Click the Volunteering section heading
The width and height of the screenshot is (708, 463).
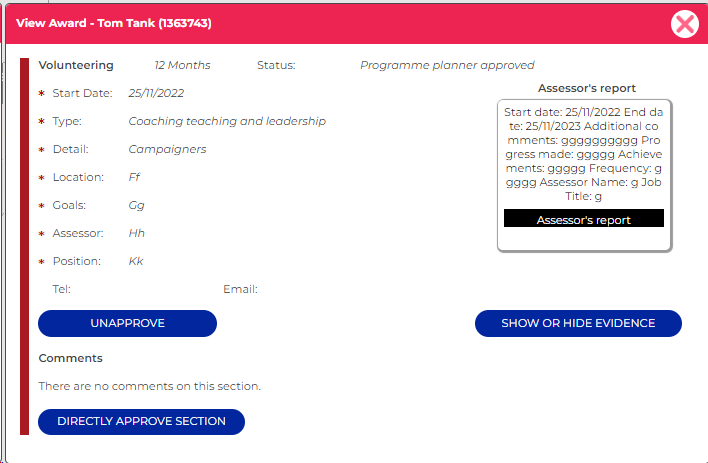pos(76,65)
